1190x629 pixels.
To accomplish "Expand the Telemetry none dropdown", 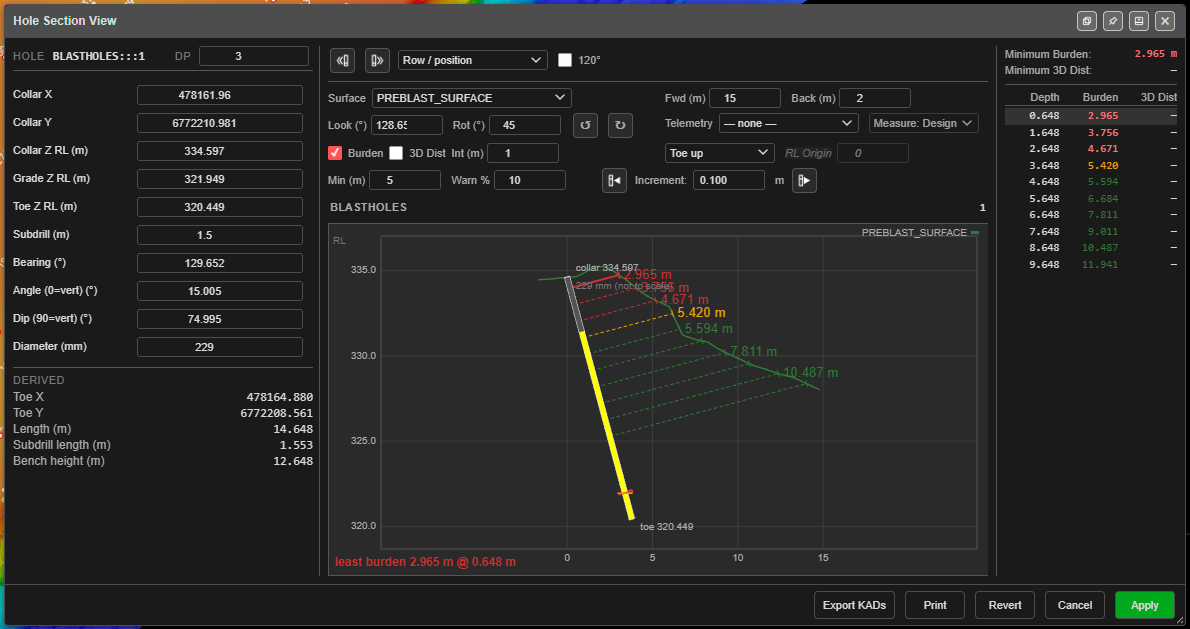I will tap(789, 123).
